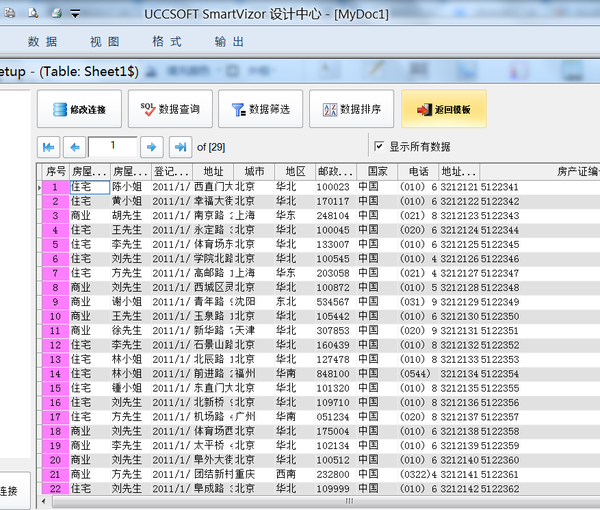Viewport: 600px width, 510px height.
Task: Click the 城市 column header
Action: click(x=254, y=171)
